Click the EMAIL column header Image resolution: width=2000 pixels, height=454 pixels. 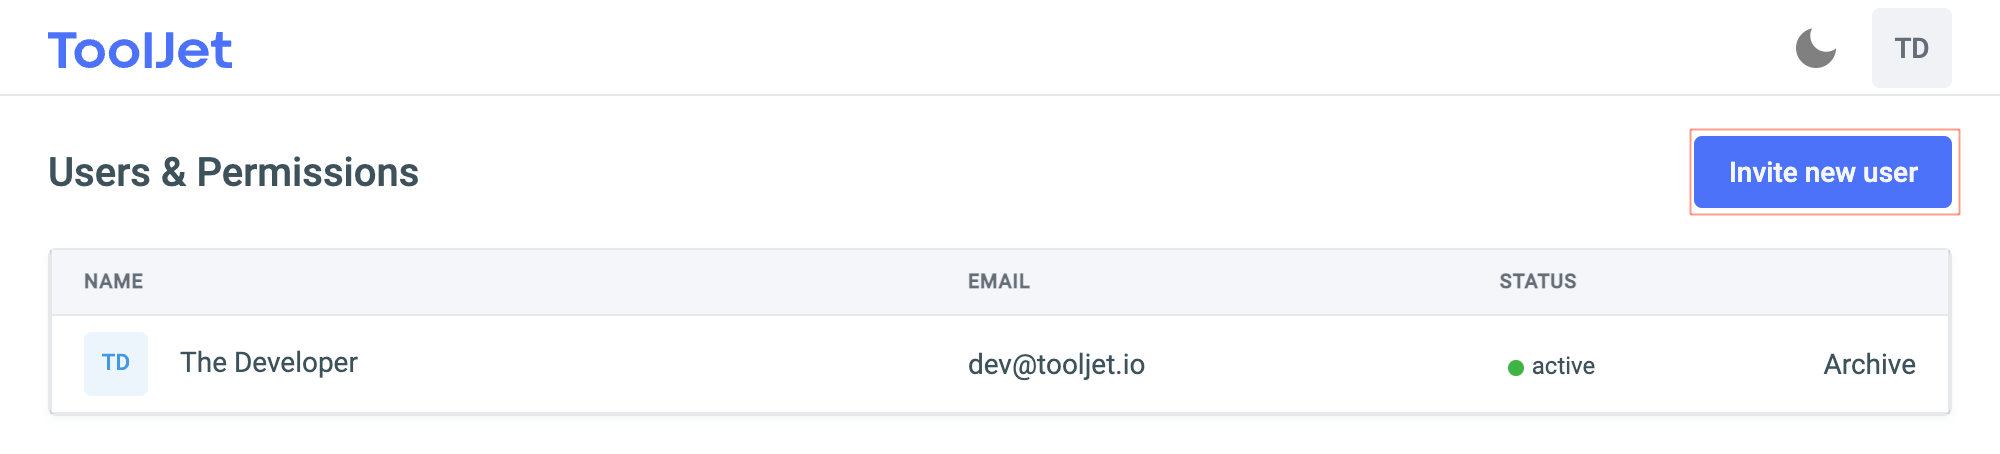pos(998,282)
